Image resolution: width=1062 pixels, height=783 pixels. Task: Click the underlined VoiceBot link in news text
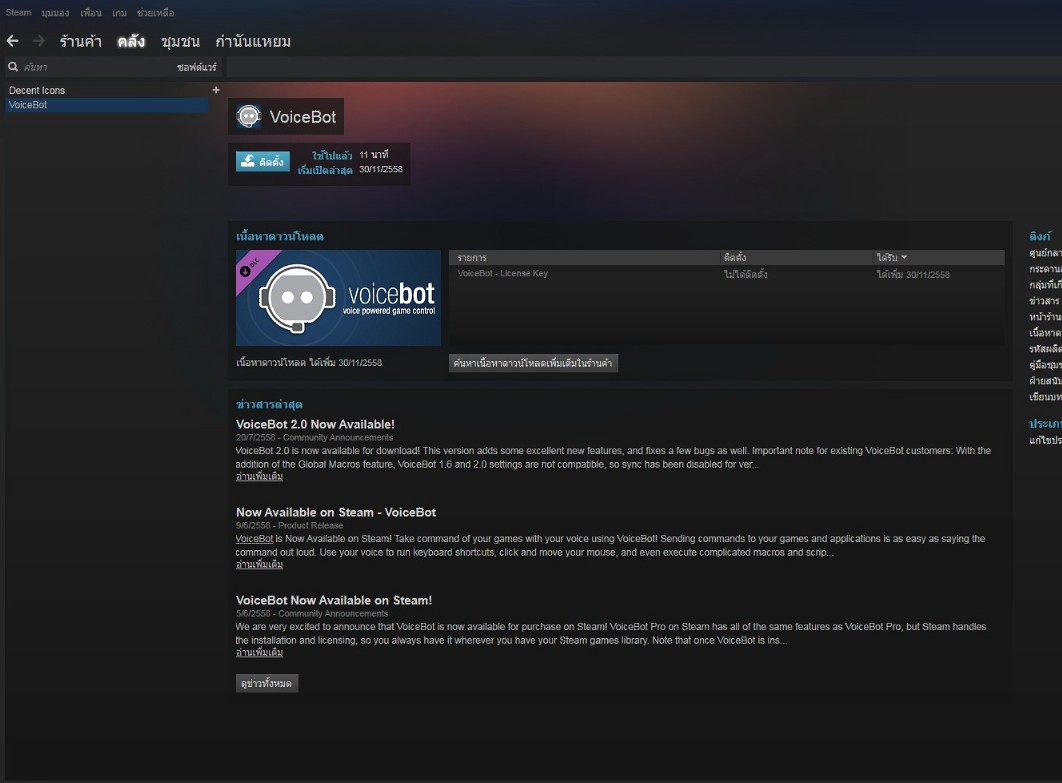click(254, 538)
